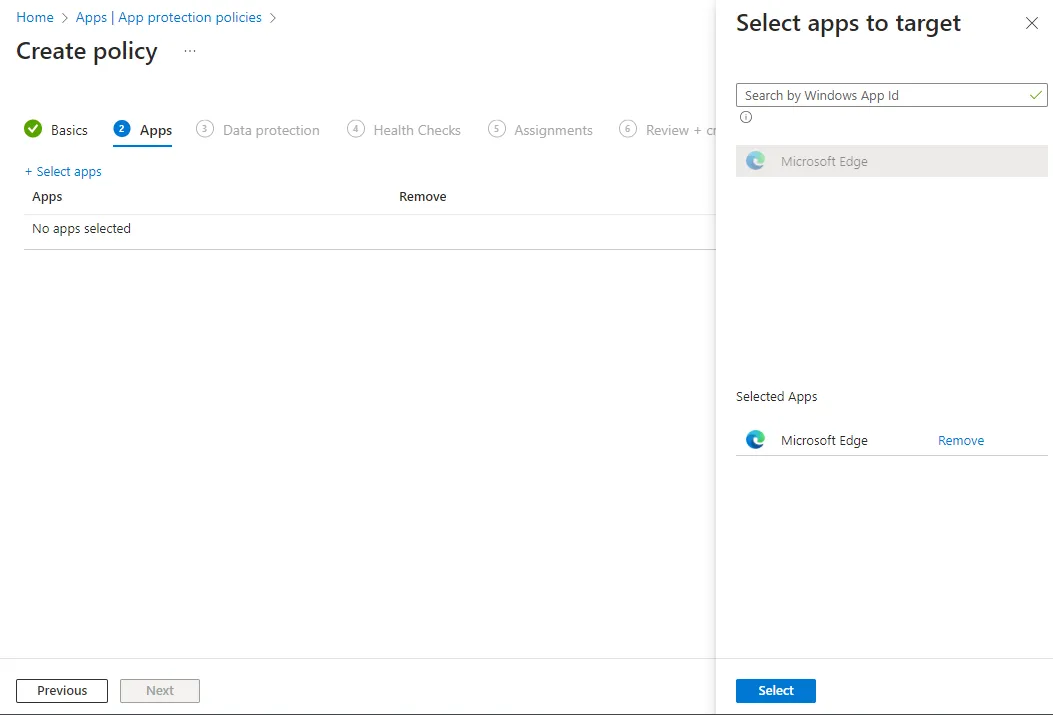Screen dimensions: 1053x715
Task: Click the green validation checkmark in search field
Action: (1036, 95)
